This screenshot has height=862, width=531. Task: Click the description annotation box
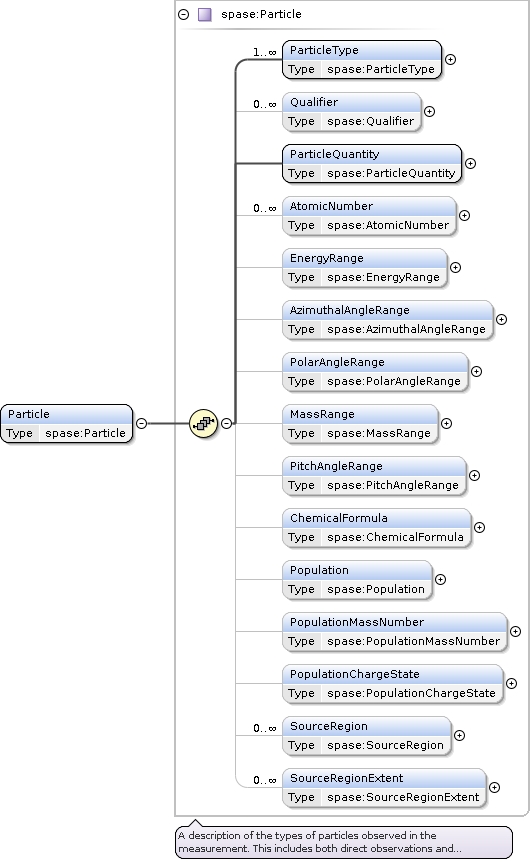344,842
